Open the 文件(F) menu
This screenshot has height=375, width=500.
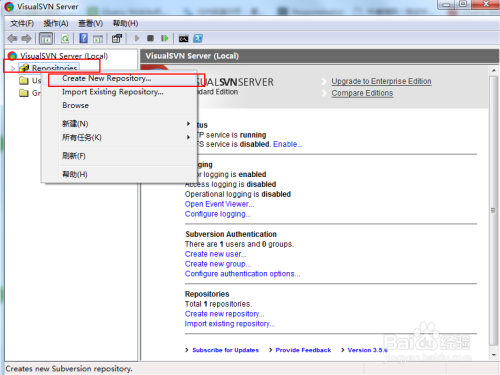point(22,23)
